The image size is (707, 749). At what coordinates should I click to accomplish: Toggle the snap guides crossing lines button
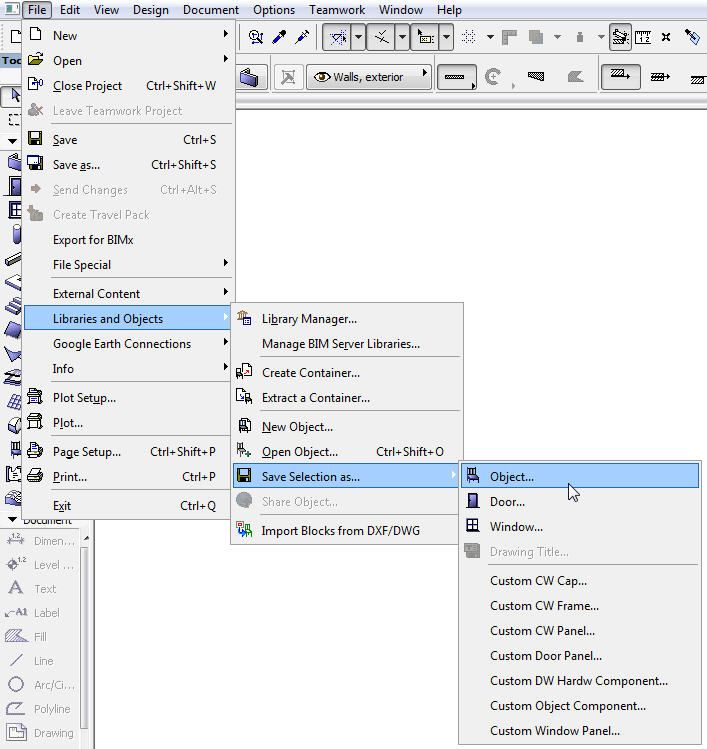tap(381, 37)
